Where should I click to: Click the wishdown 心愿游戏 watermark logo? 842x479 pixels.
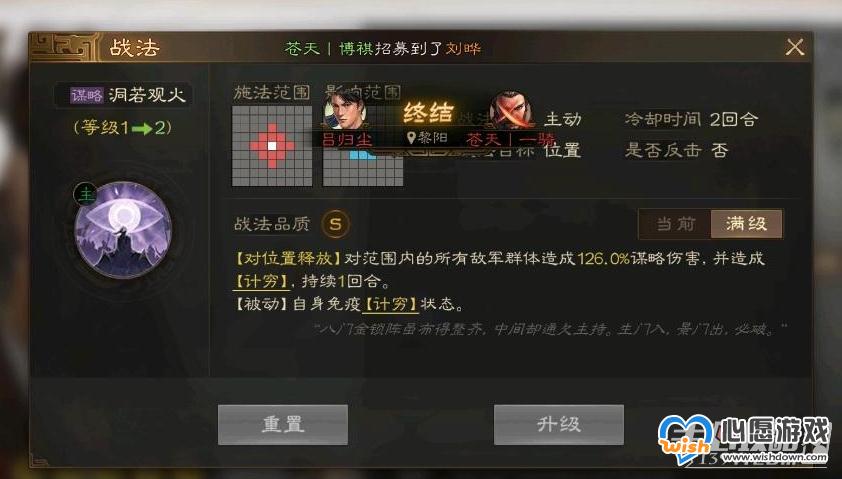[744, 440]
